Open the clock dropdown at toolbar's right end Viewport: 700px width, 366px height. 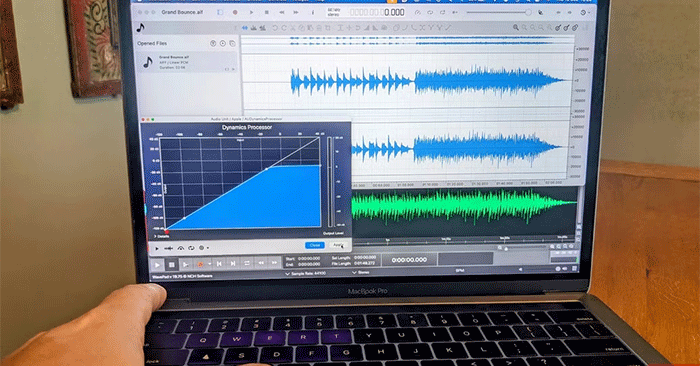(584, 12)
